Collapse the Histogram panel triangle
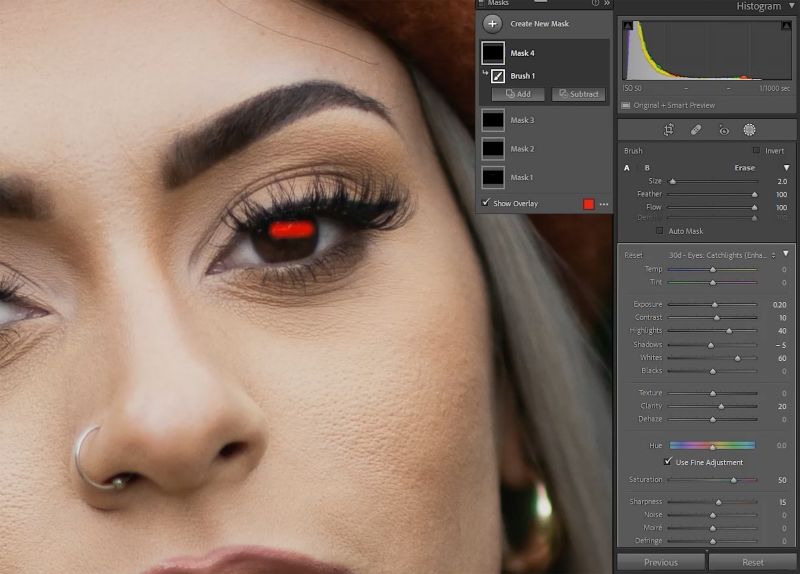800x574 pixels. pyautogui.click(x=791, y=6)
